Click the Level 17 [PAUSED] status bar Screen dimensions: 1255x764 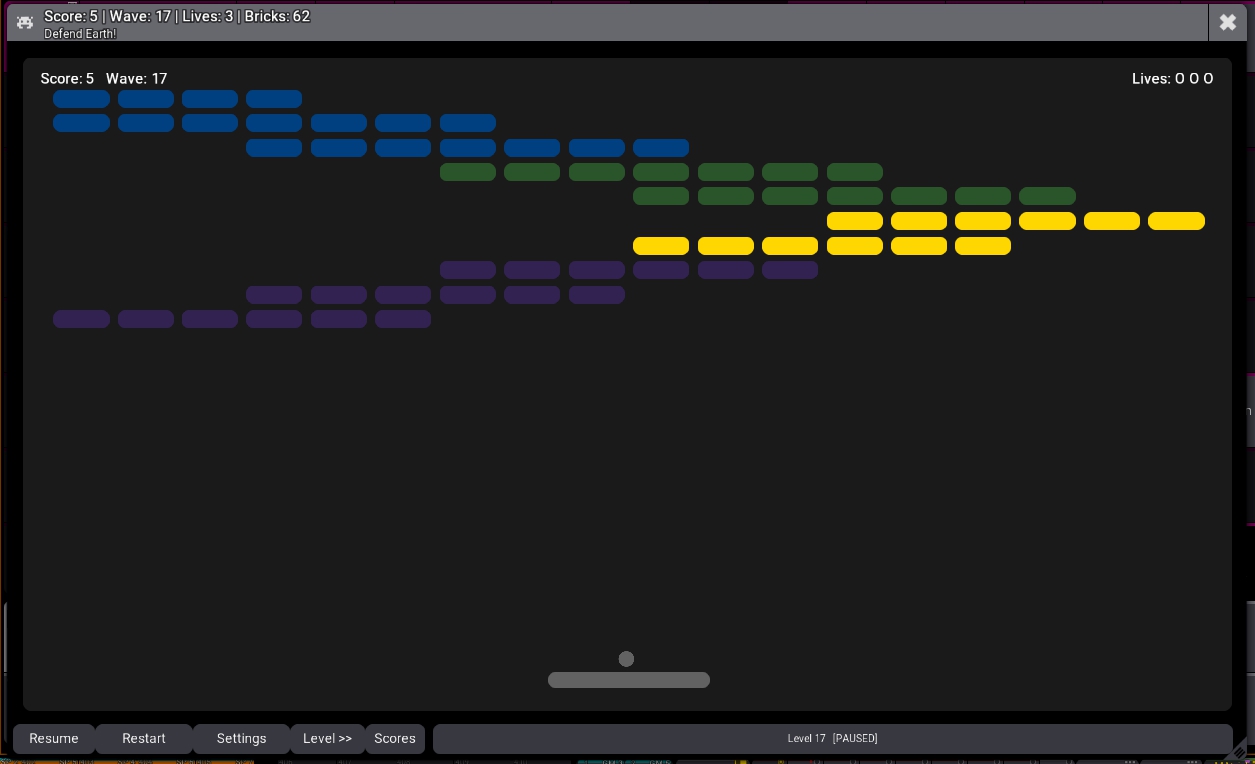(832, 739)
